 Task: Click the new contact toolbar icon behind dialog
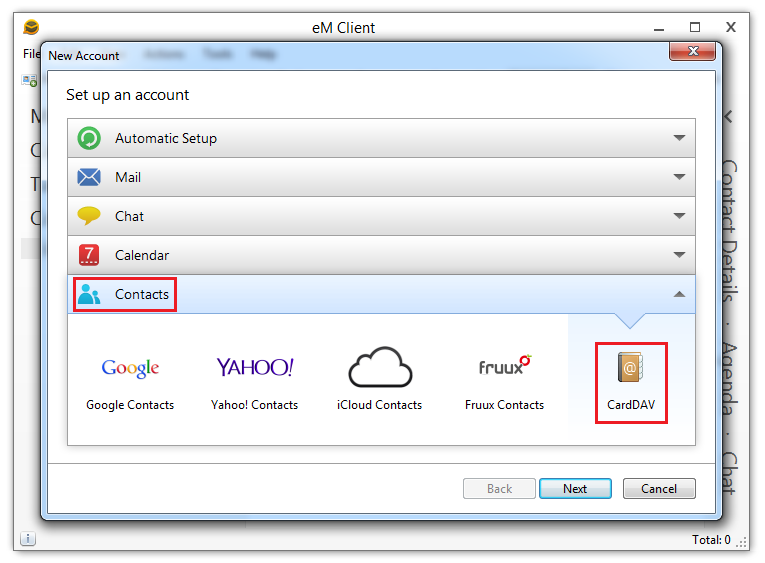29,80
